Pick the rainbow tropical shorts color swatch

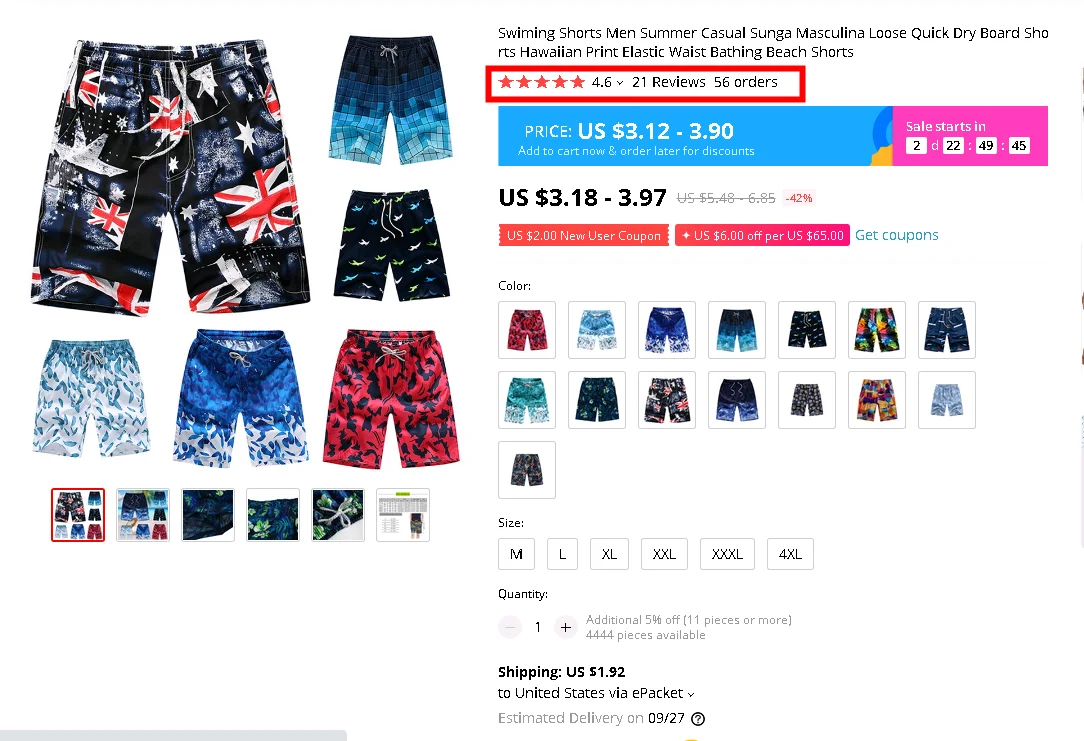pyautogui.click(x=877, y=330)
